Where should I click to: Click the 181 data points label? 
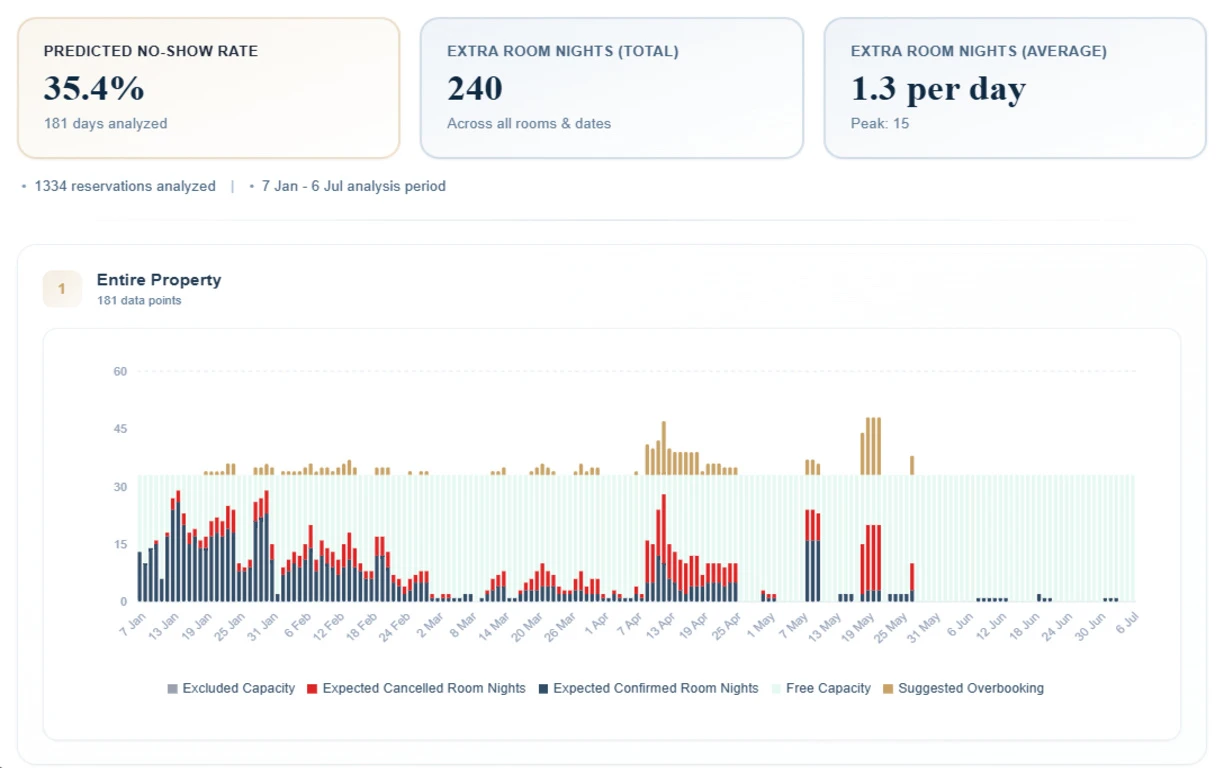point(138,300)
